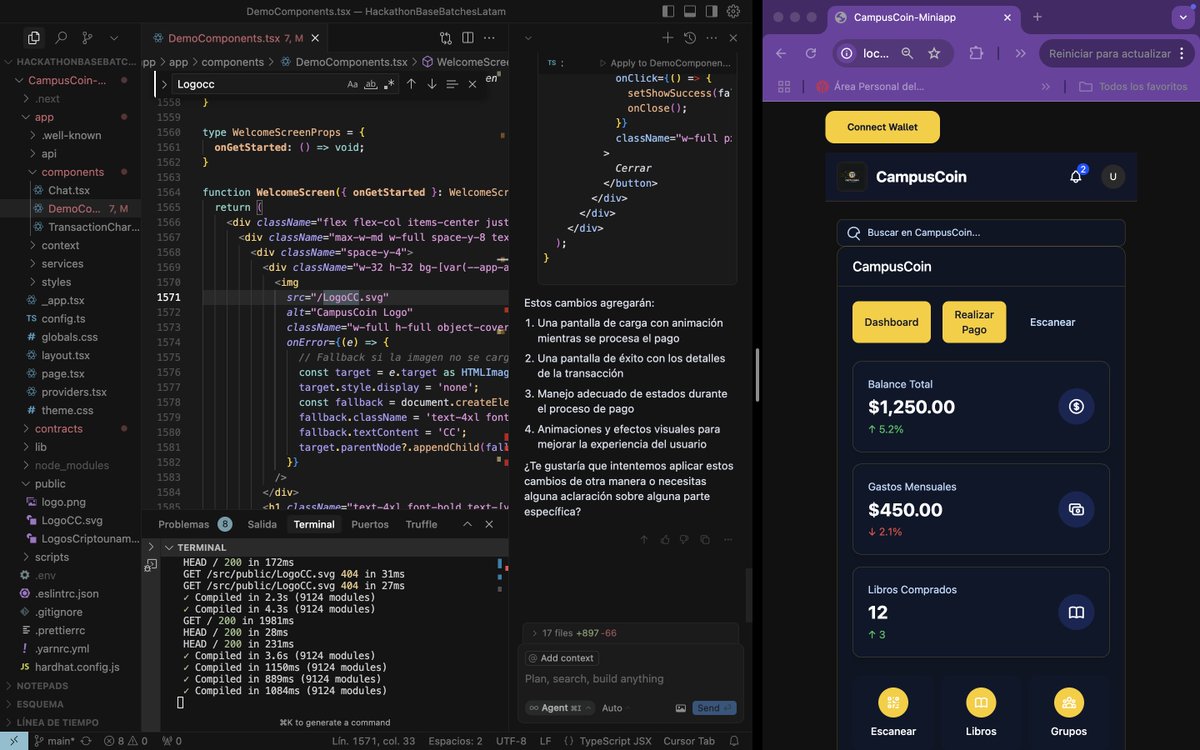Screen dimensions: 1200x750
Task: Expand the 17 files changed summary
Action: click(x=631, y=633)
